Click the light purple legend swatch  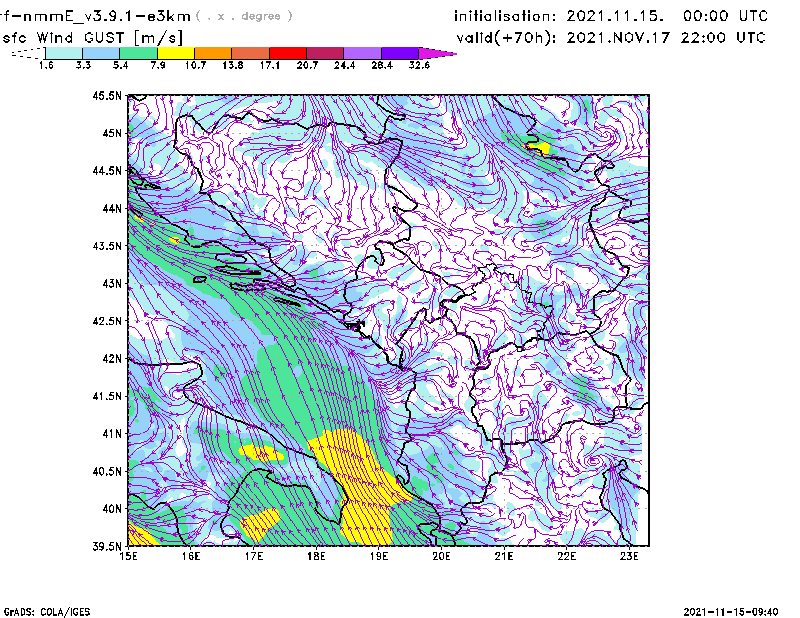point(363,53)
